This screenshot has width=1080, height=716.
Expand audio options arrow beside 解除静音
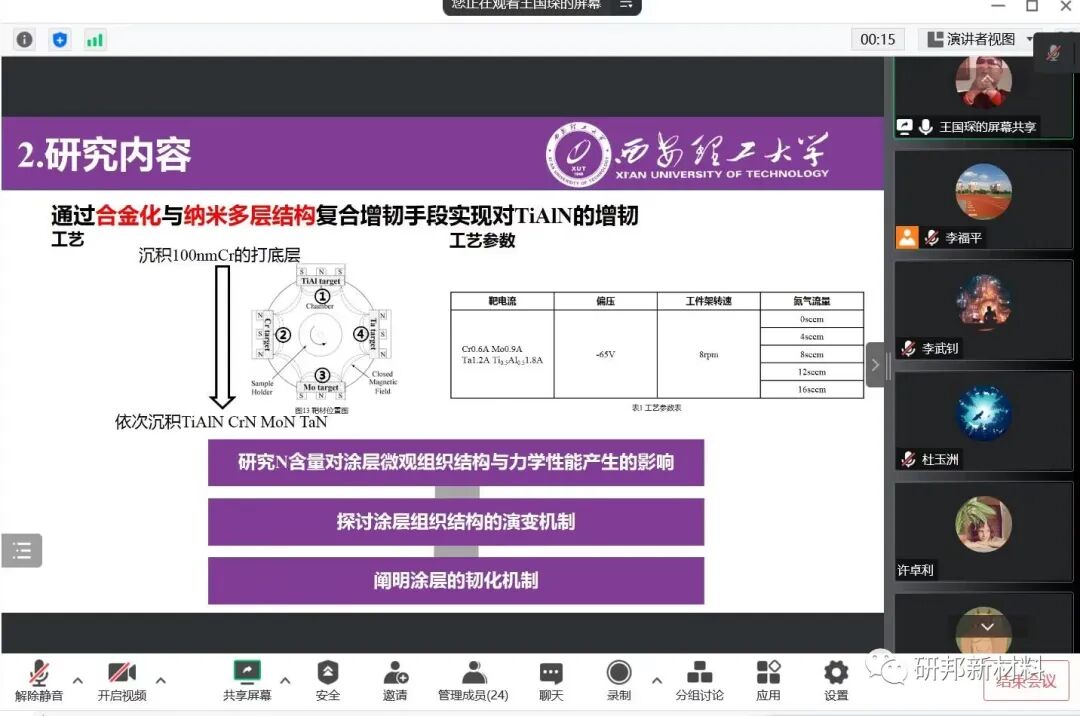click(78, 680)
